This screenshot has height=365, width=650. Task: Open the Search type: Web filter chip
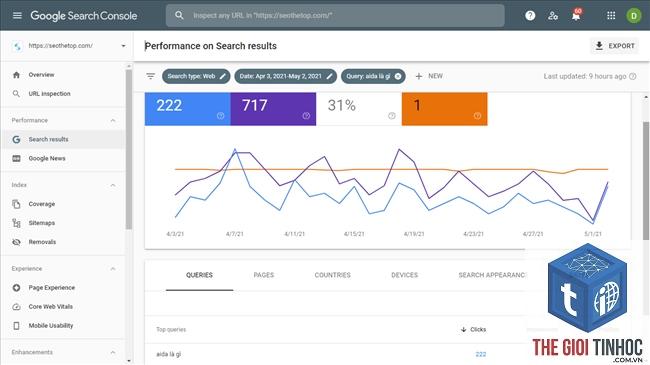pos(196,76)
